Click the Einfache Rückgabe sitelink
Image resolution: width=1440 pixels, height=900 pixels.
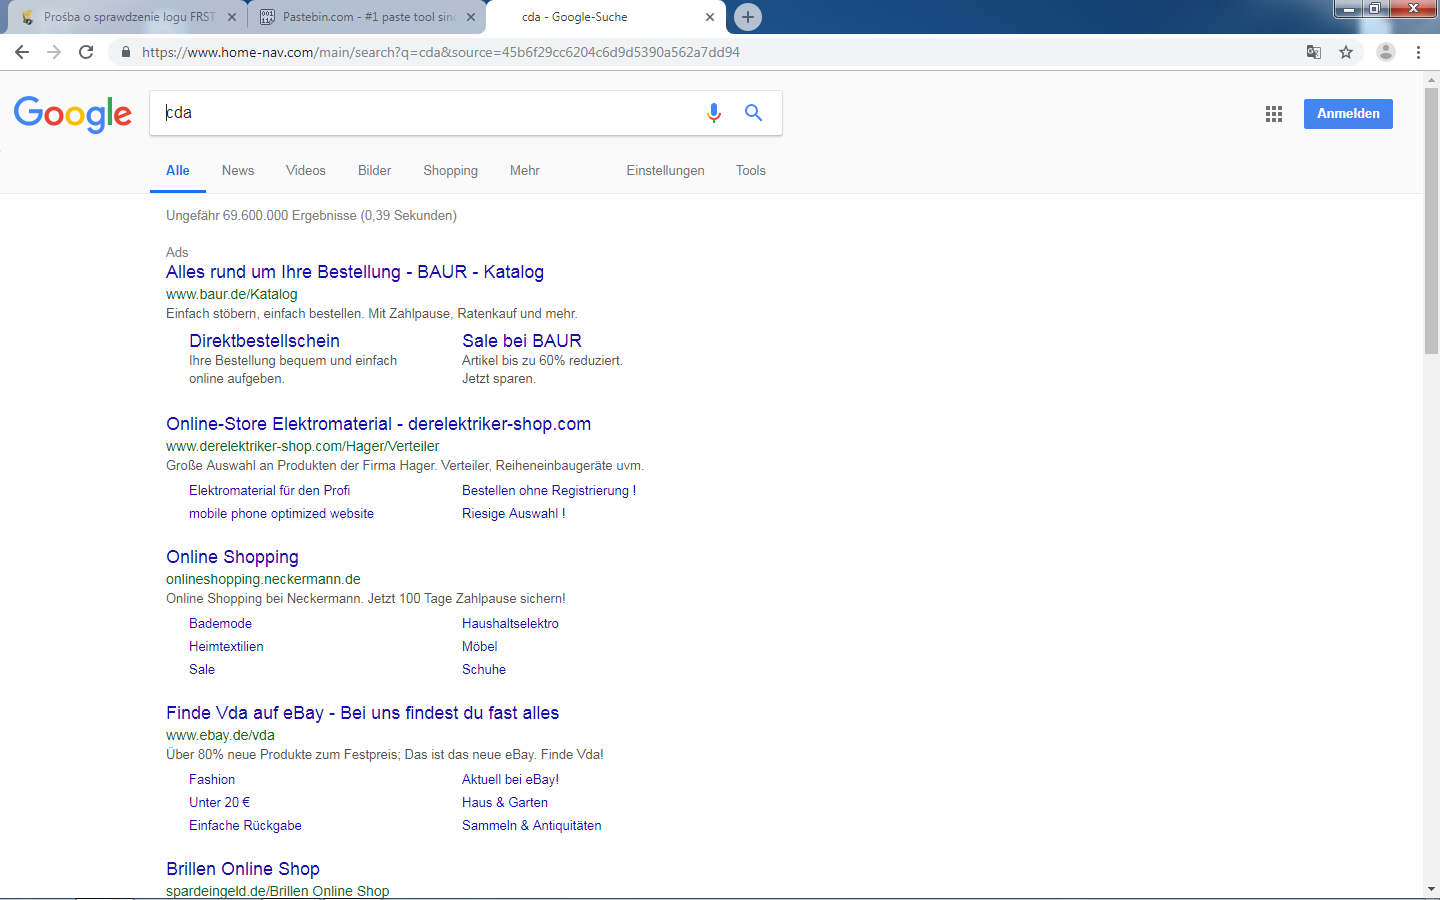[246, 825]
